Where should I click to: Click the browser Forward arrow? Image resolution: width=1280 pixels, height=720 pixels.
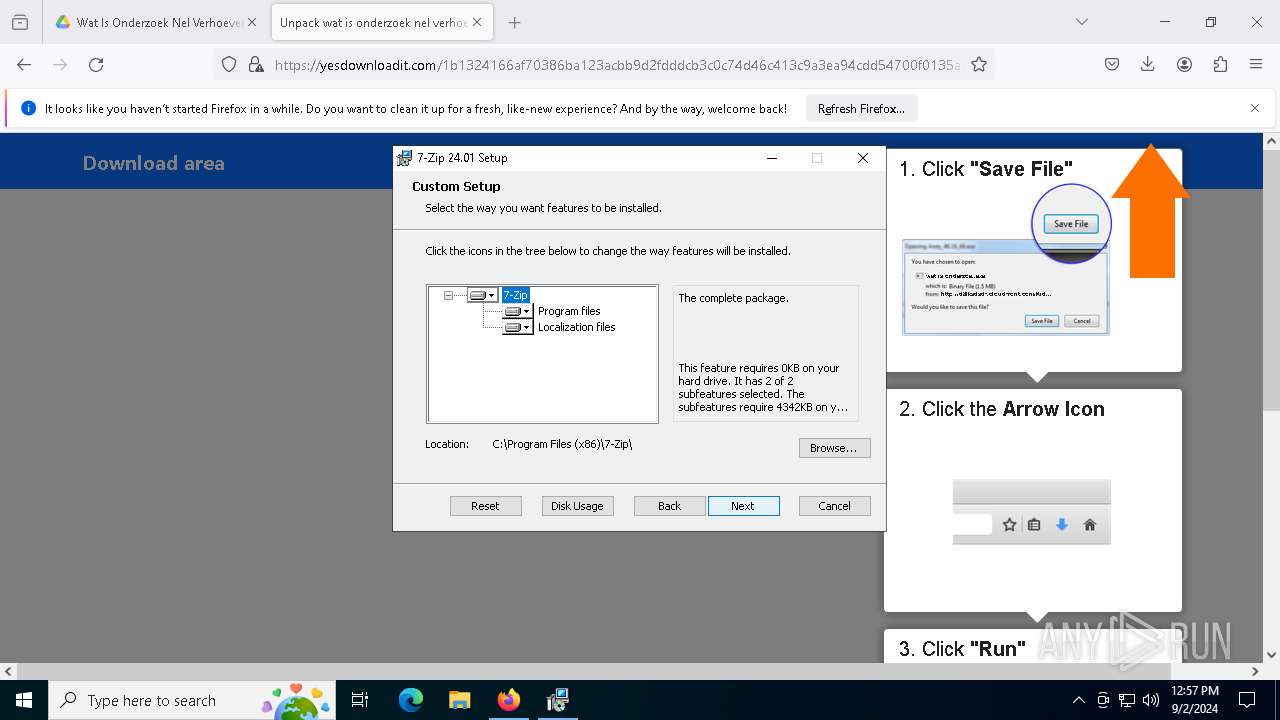(x=60, y=64)
